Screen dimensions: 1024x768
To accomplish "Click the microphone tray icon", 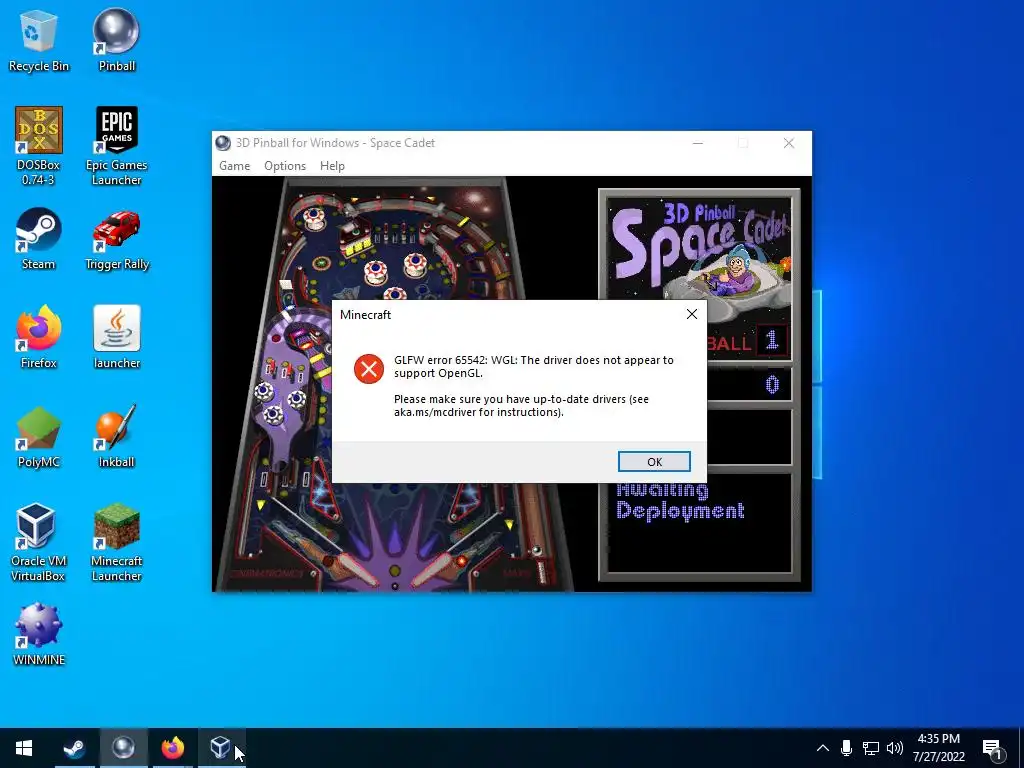I will [x=846, y=748].
